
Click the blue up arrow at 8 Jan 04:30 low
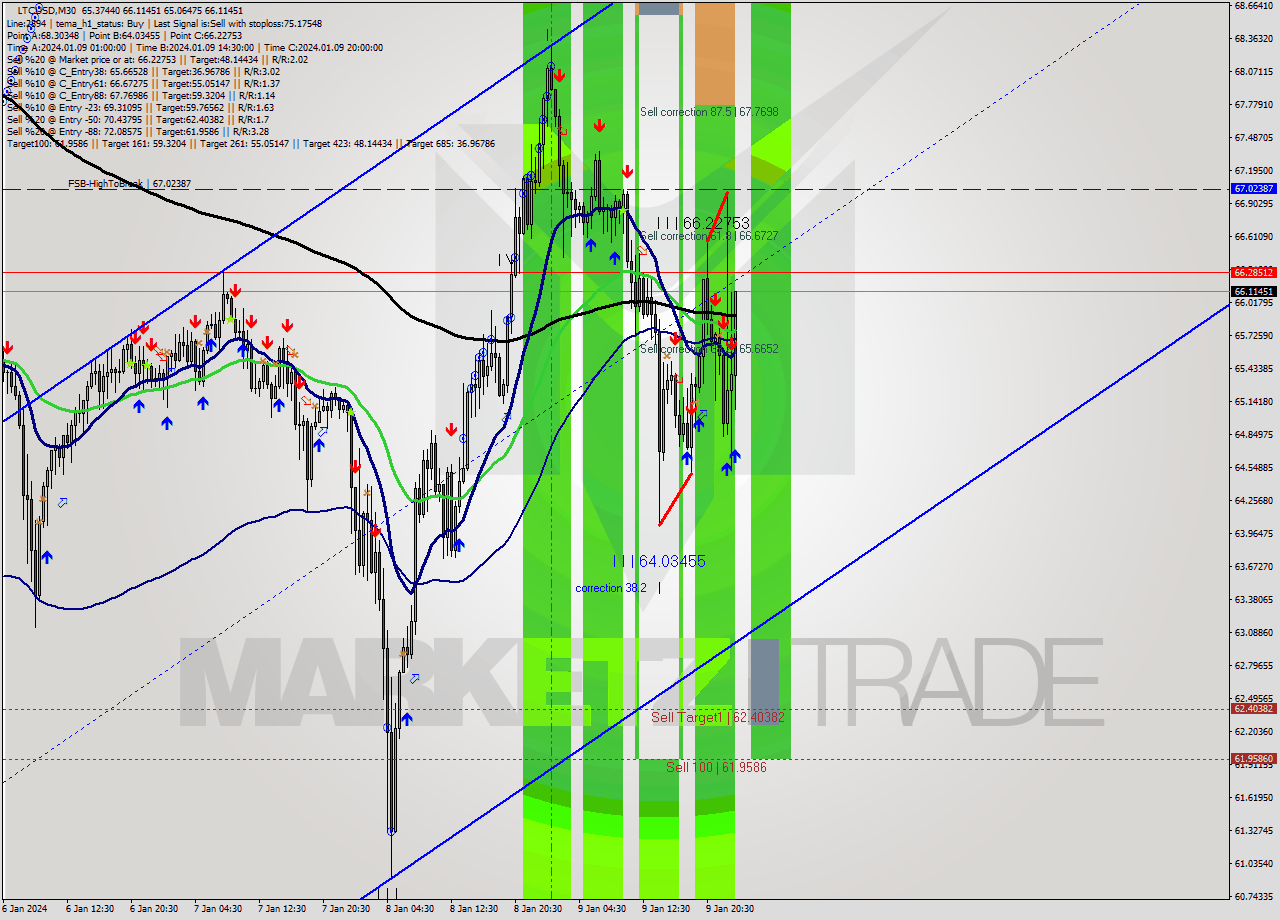click(x=407, y=719)
